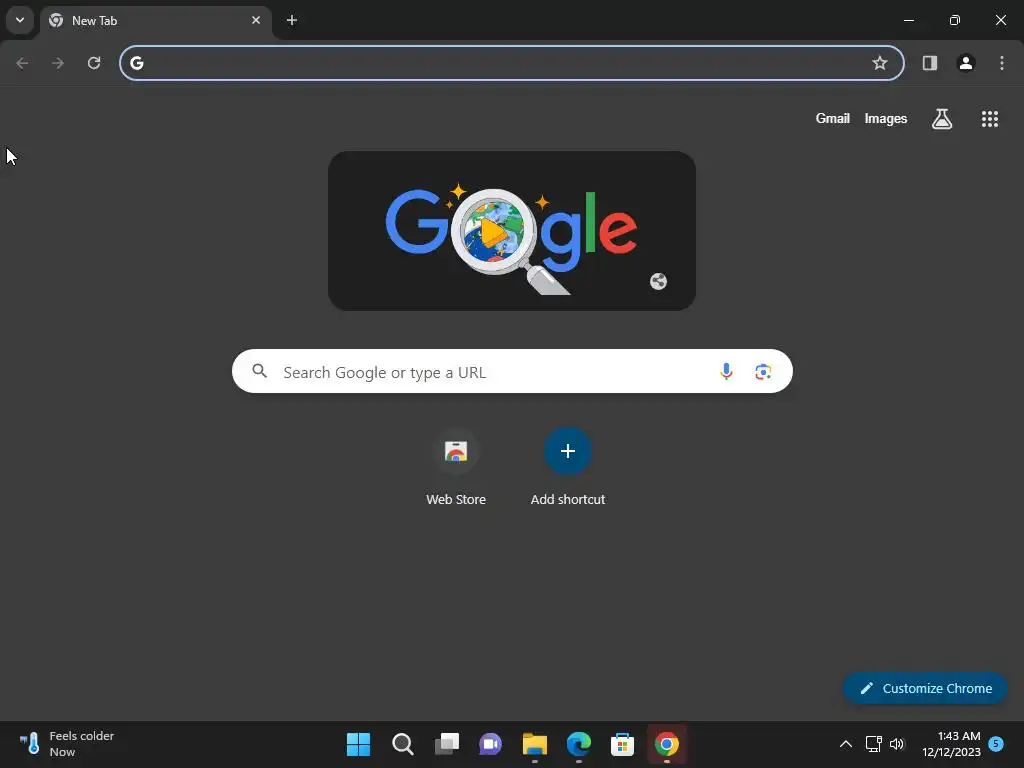Image resolution: width=1024 pixels, height=768 pixels.
Task: Open Microsoft Store from the taskbar
Action: [x=622, y=744]
